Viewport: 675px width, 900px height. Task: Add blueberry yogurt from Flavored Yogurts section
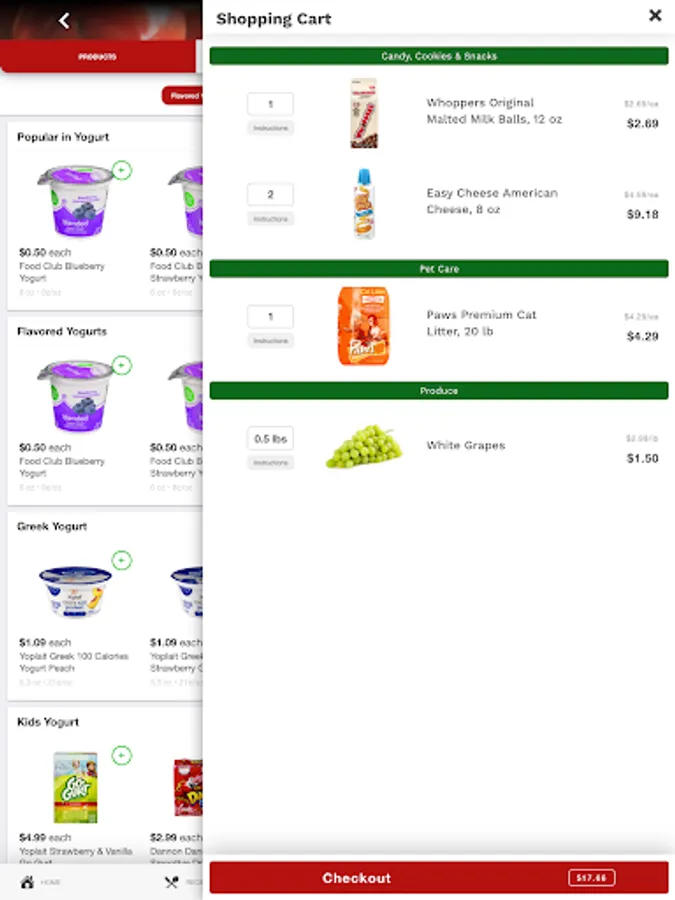(122, 365)
